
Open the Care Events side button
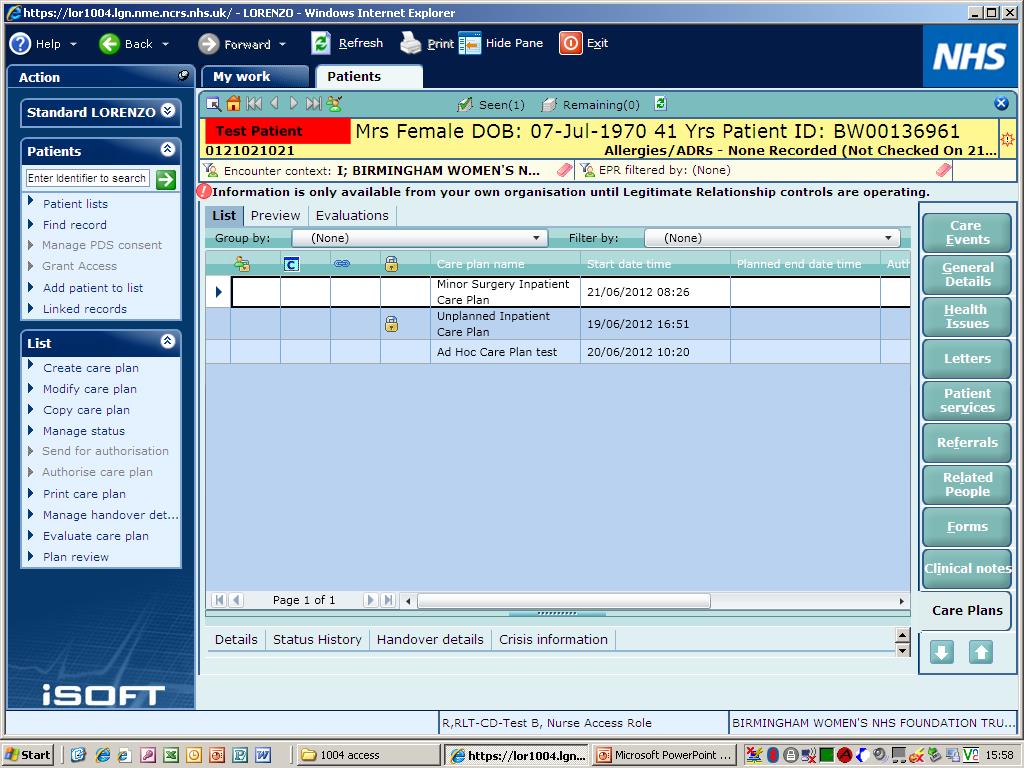(x=967, y=233)
